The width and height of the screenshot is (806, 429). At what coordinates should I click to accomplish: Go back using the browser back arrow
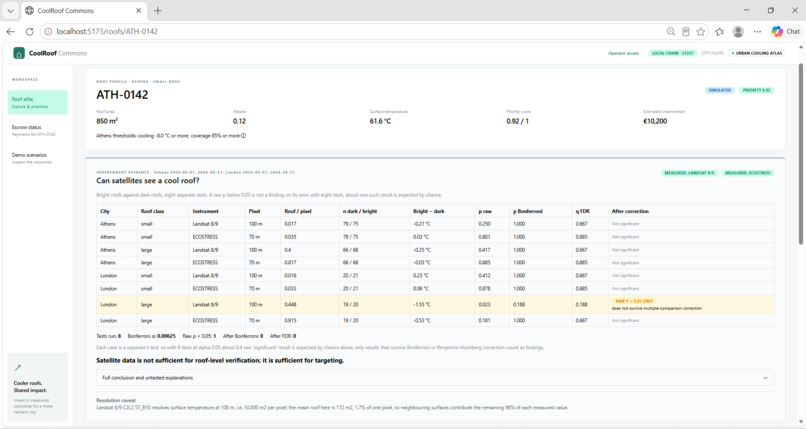[10, 31]
